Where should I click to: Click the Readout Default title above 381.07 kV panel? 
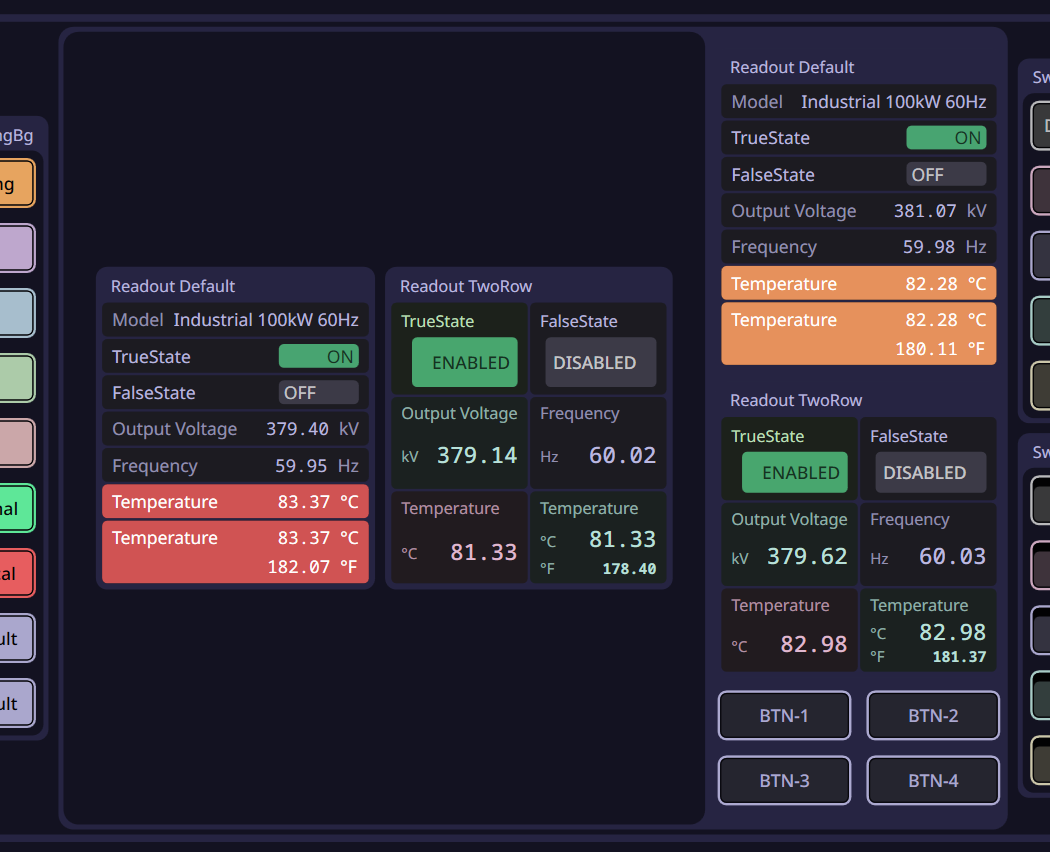tap(792, 67)
